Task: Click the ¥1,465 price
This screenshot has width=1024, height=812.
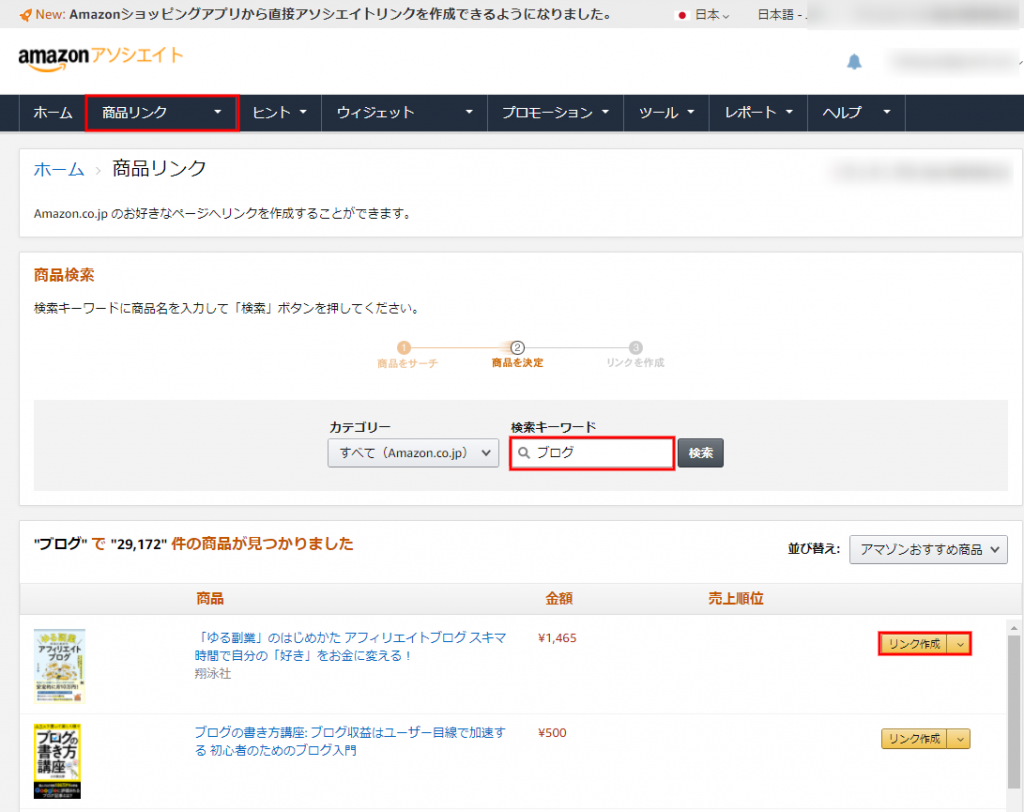Action: 557,638
